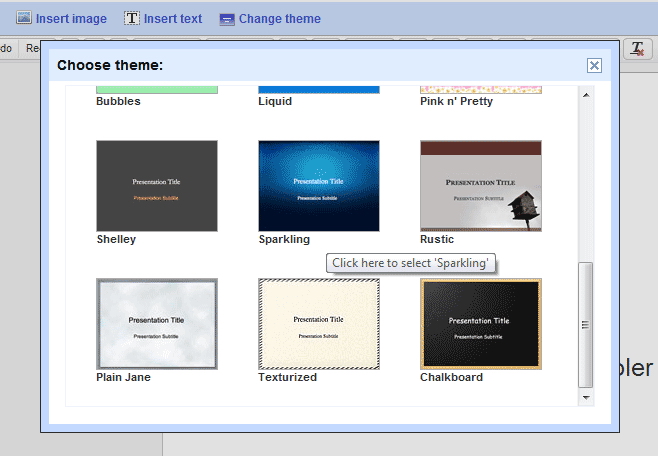
Task: Click the scrollbar down arrow
Action: tap(586, 397)
